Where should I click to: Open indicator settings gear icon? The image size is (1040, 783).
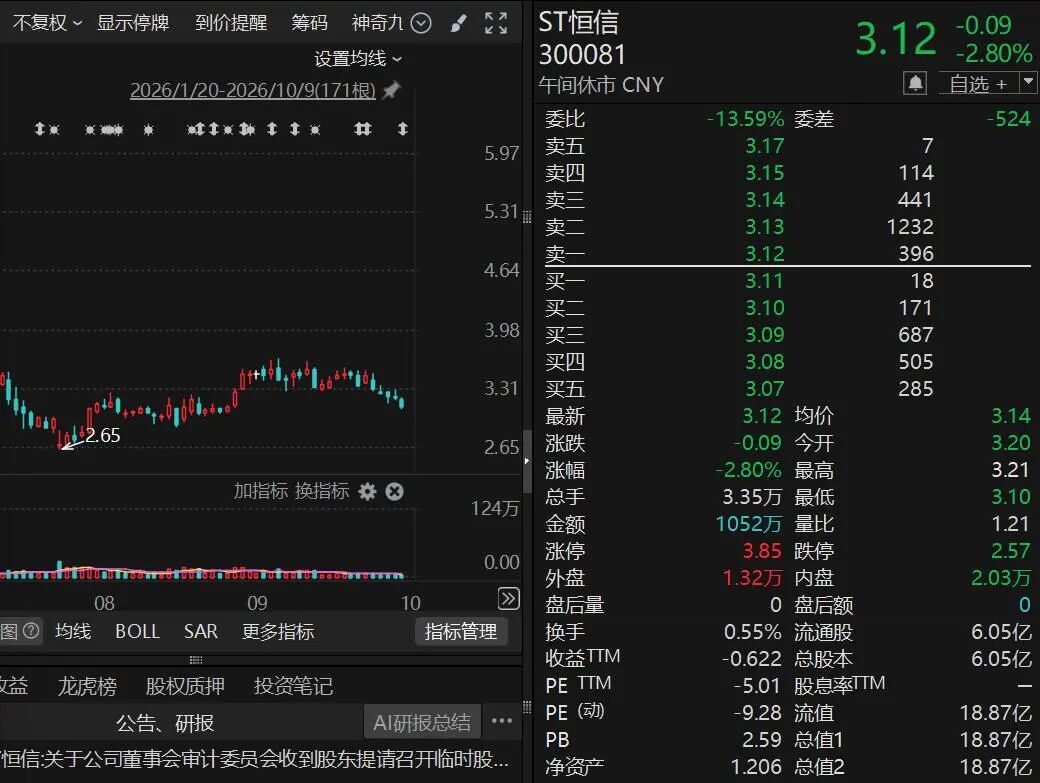tap(367, 491)
